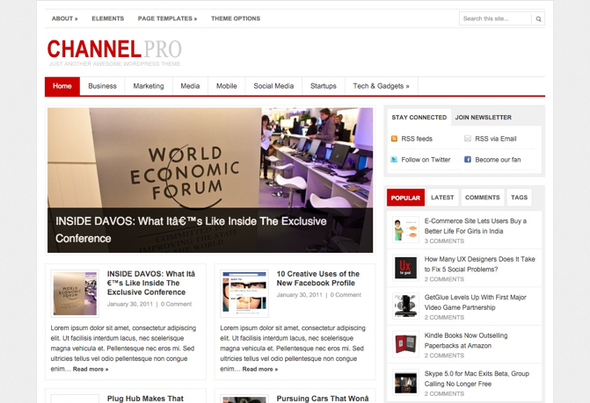Open the Media category

(190, 86)
